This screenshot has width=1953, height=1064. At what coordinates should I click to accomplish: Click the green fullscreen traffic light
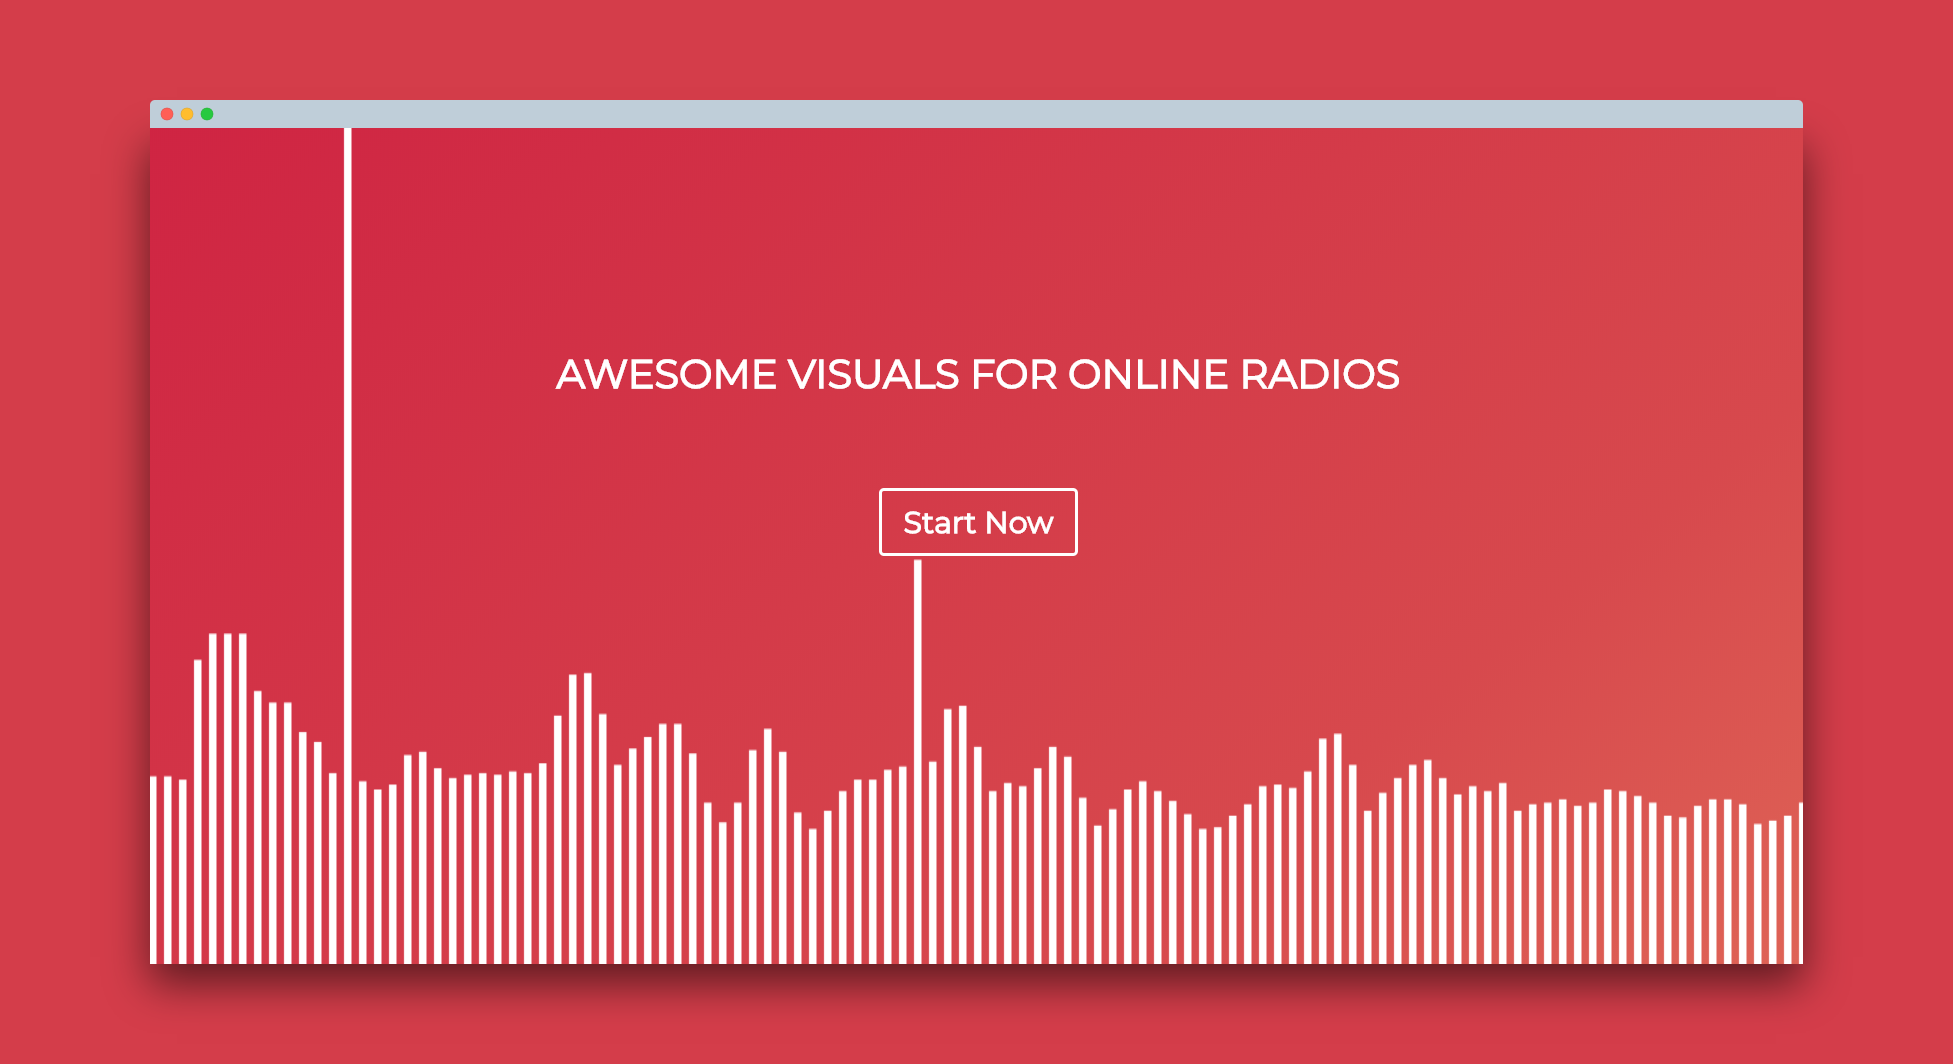[207, 114]
